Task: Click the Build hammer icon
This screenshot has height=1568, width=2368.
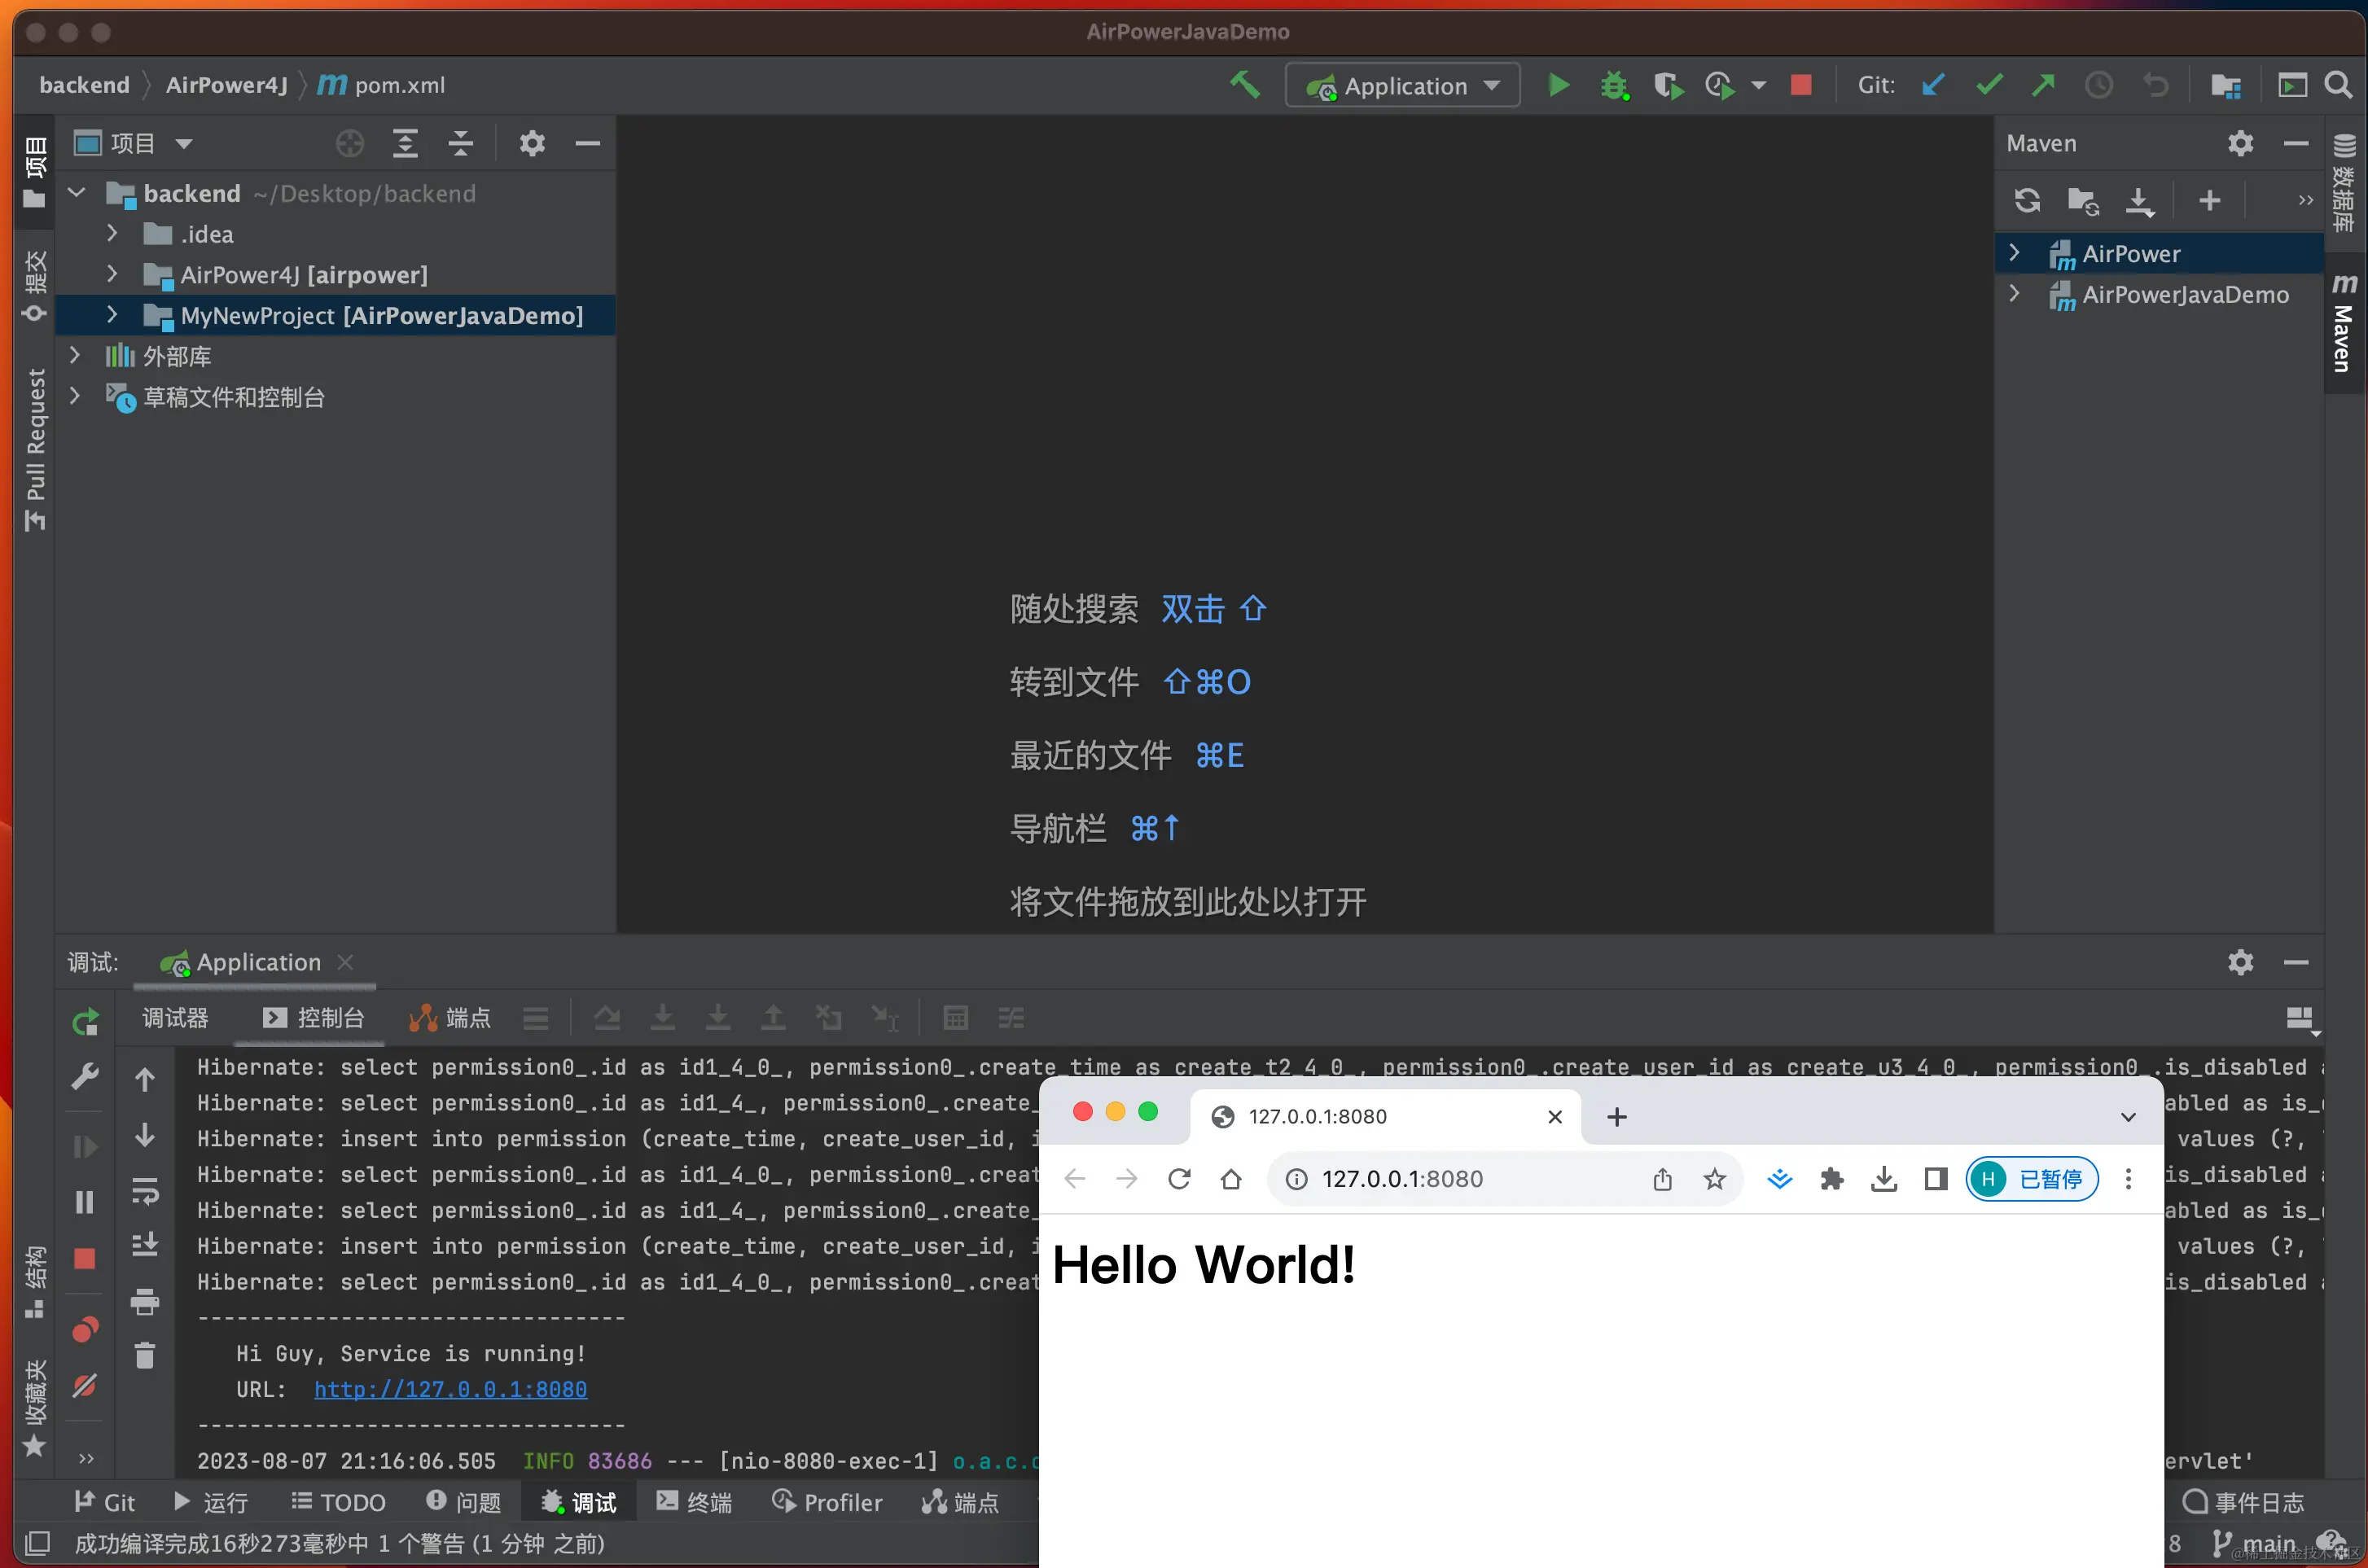Action: click(x=1244, y=85)
